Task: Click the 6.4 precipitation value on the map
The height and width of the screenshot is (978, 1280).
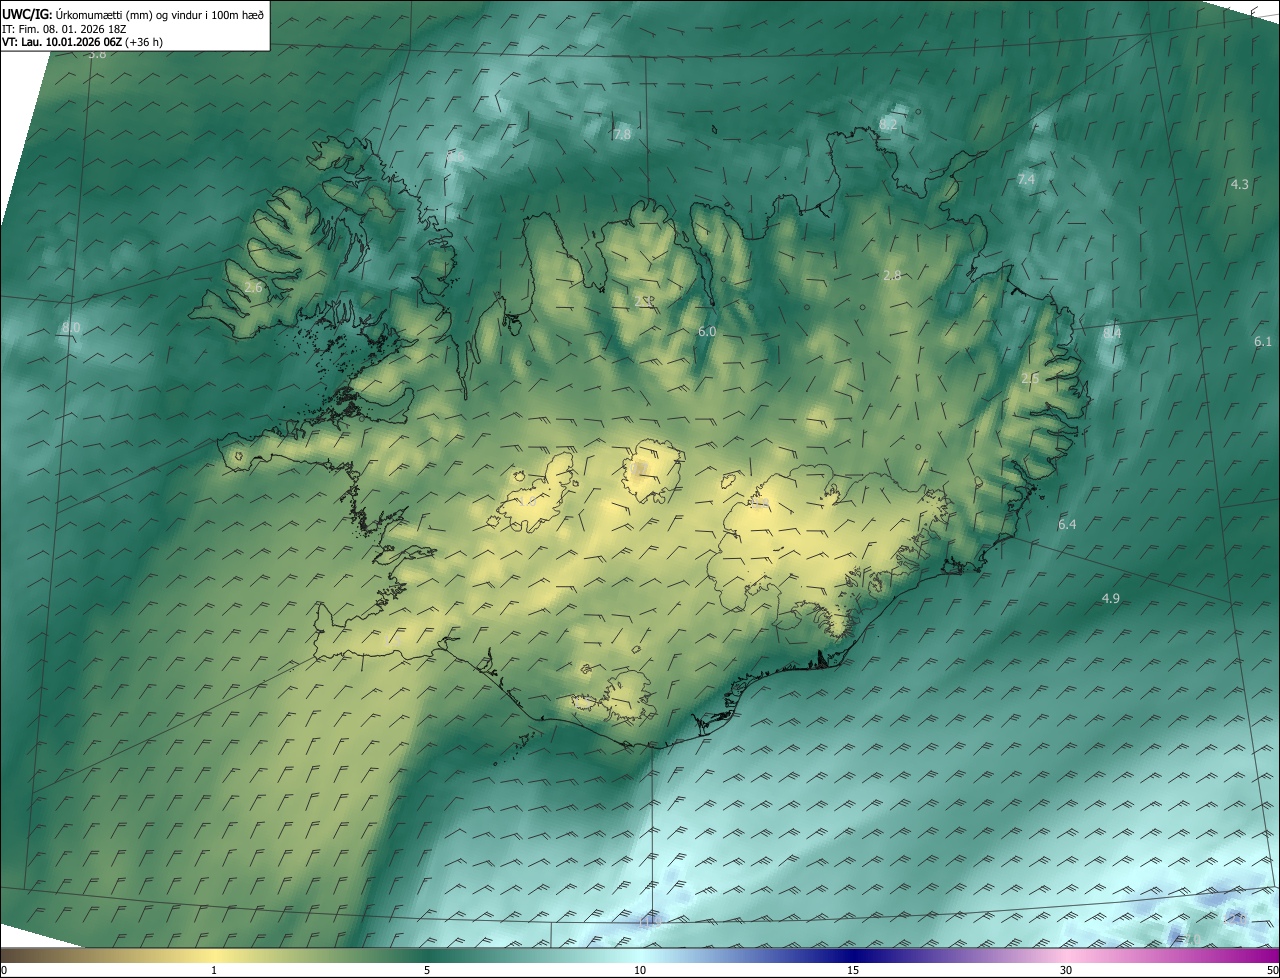Action: [1067, 525]
